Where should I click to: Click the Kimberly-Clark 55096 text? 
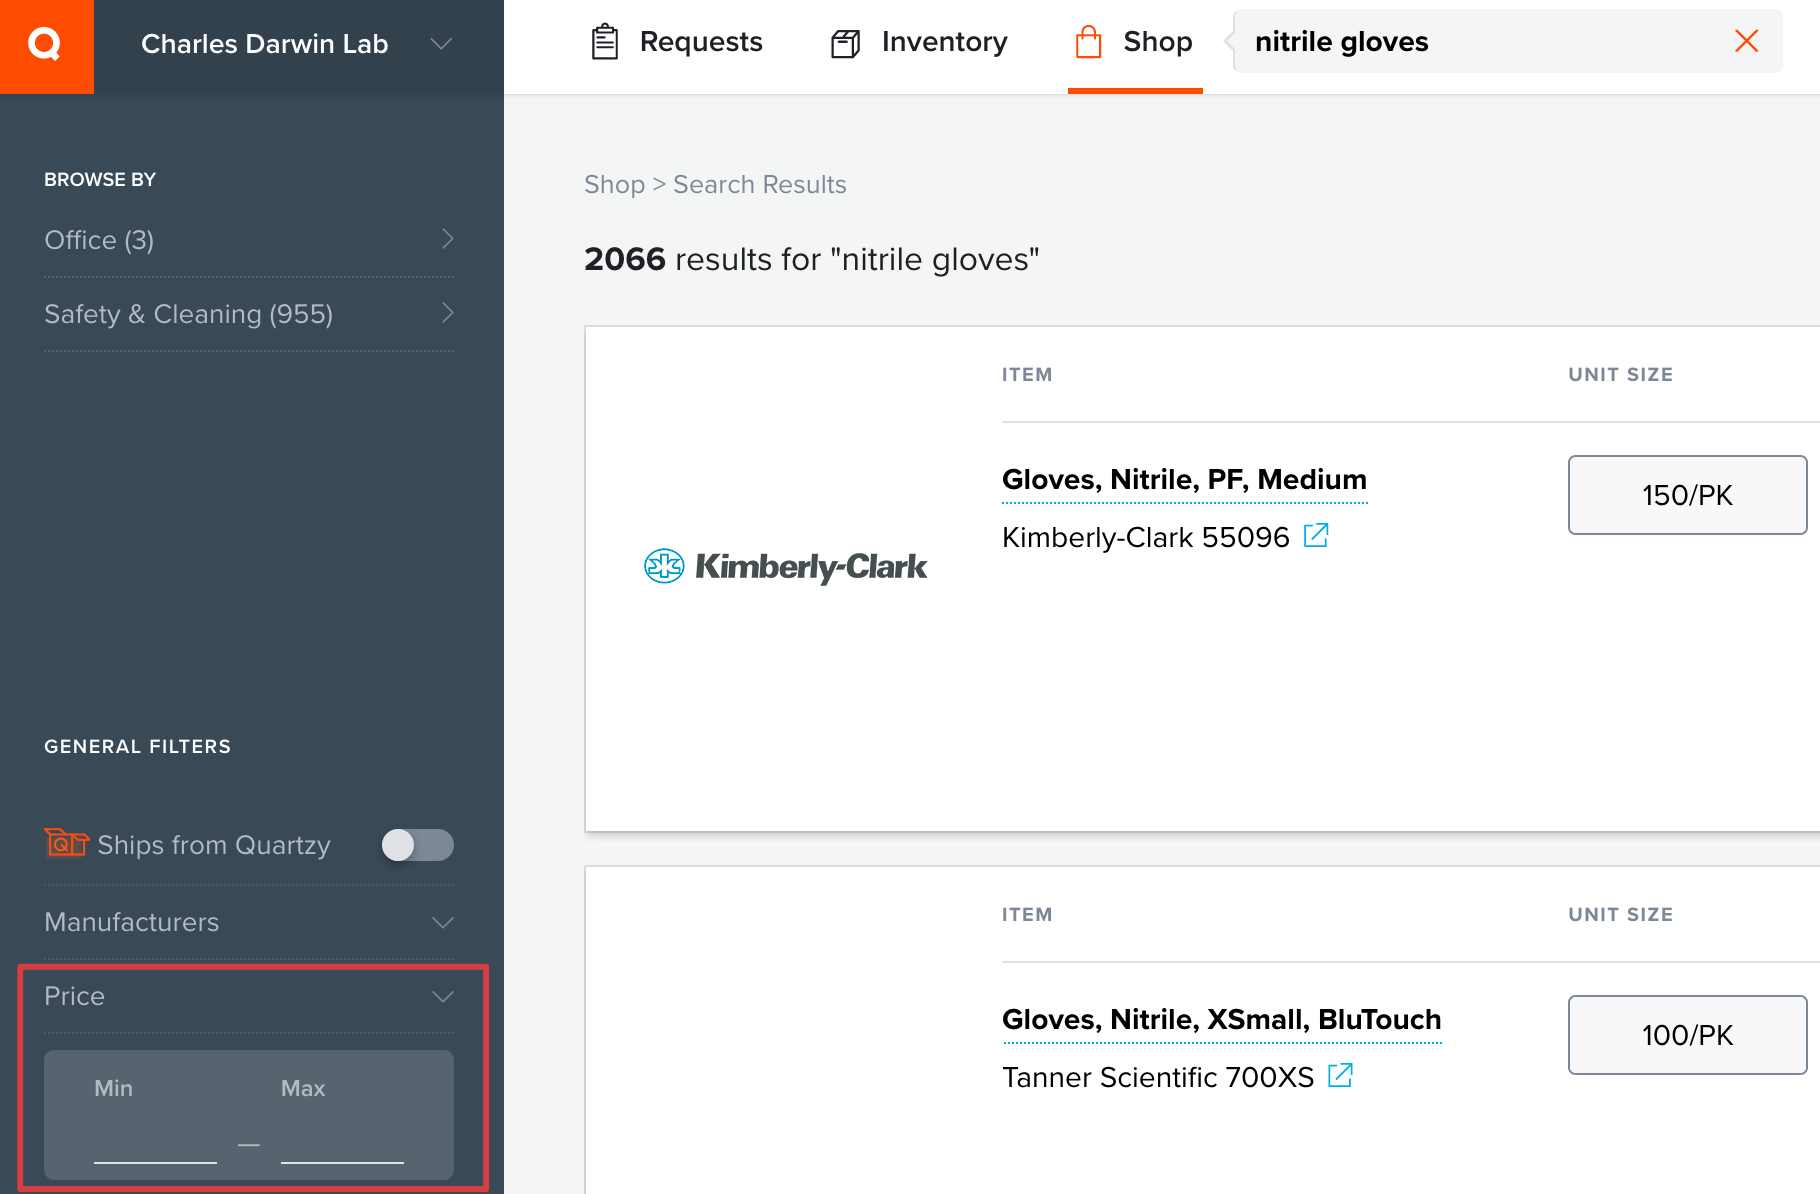pyautogui.click(x=1145, y=537)
